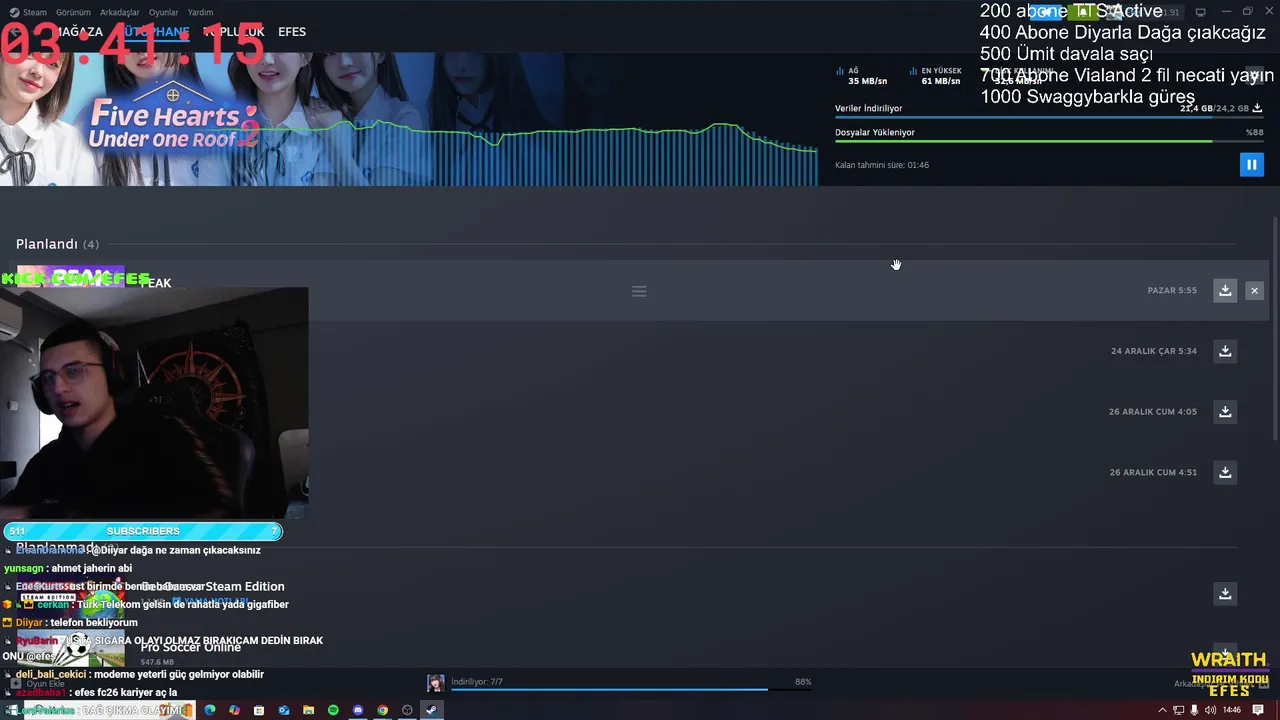Go to the EFES profile tab
The image size is (1280, 720).
pos(292,32)
